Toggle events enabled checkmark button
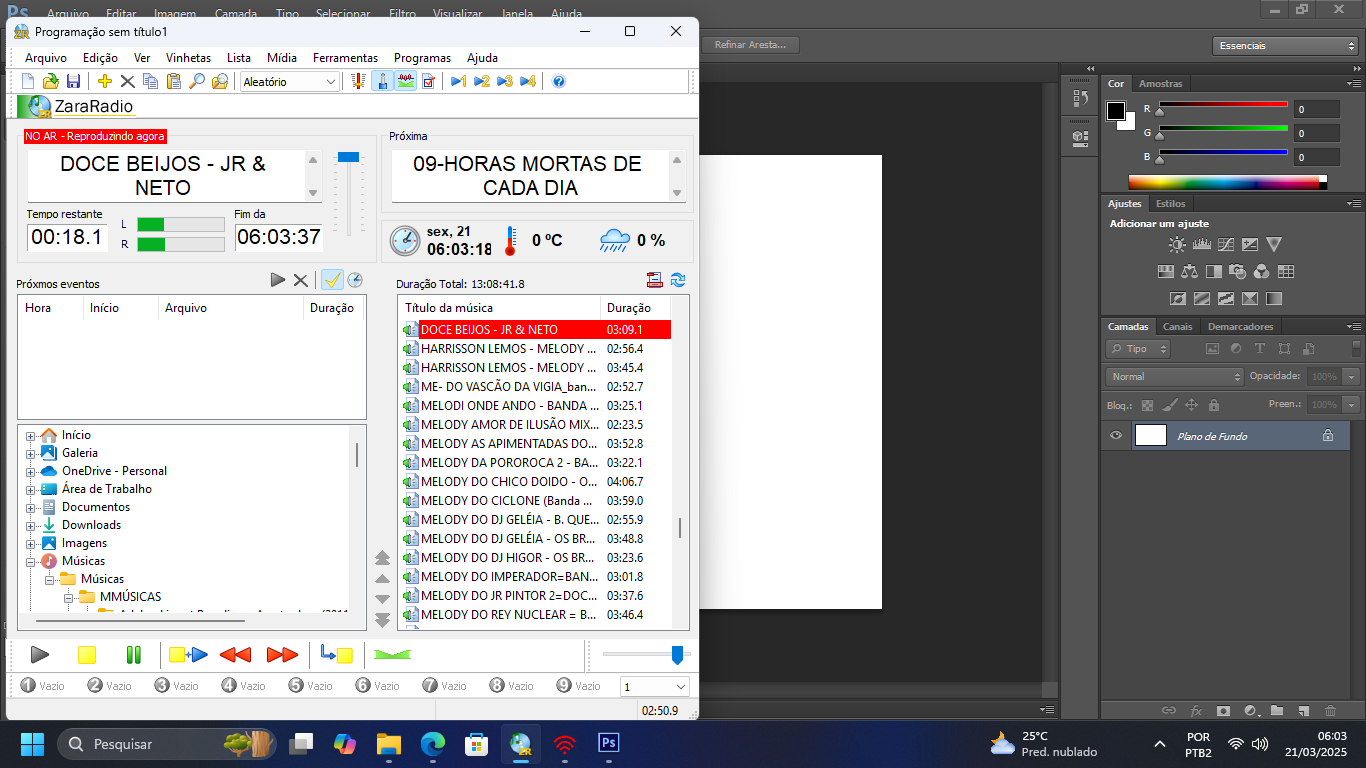 [332, 280]
